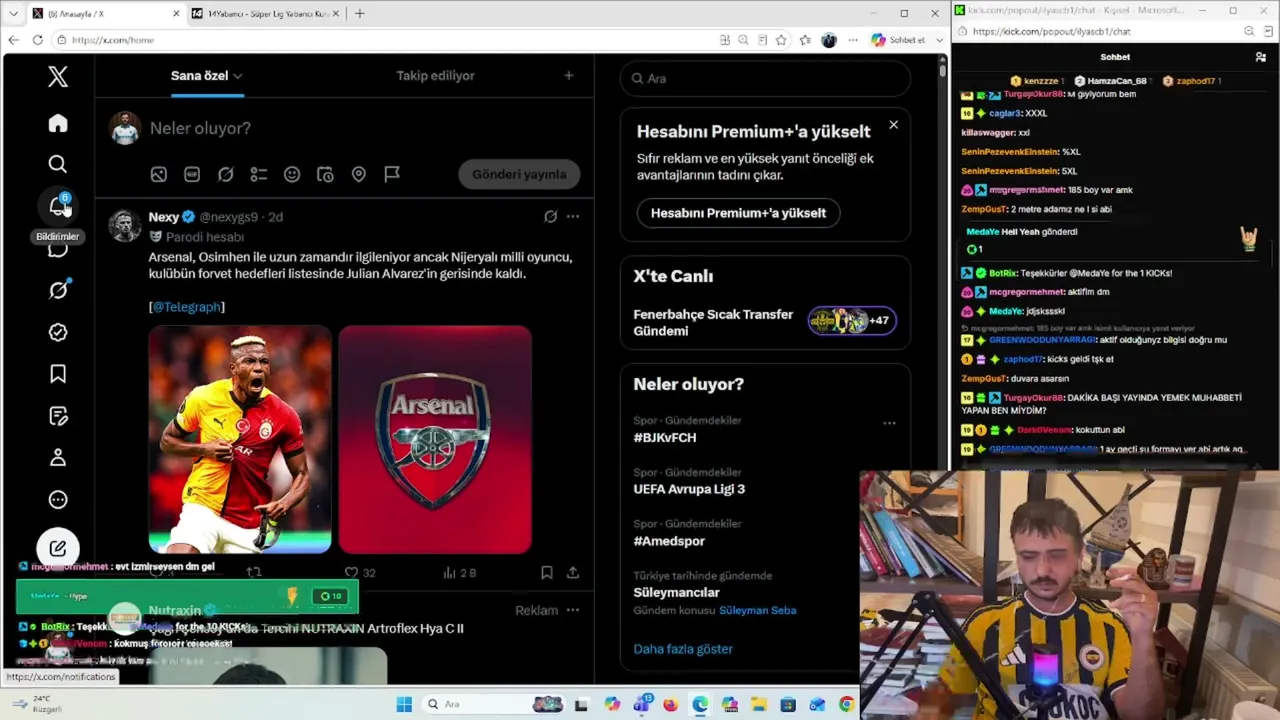
Task: Open Firefox from the taskbar
Action: (x=670, y=704)
